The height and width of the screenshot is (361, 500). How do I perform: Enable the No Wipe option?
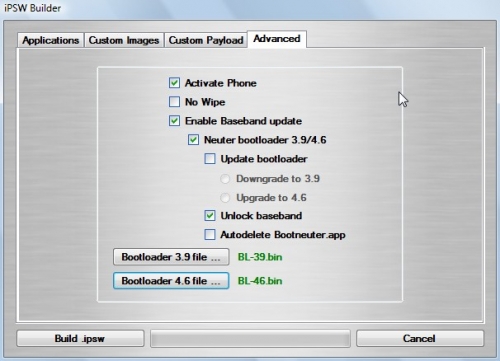174,102
